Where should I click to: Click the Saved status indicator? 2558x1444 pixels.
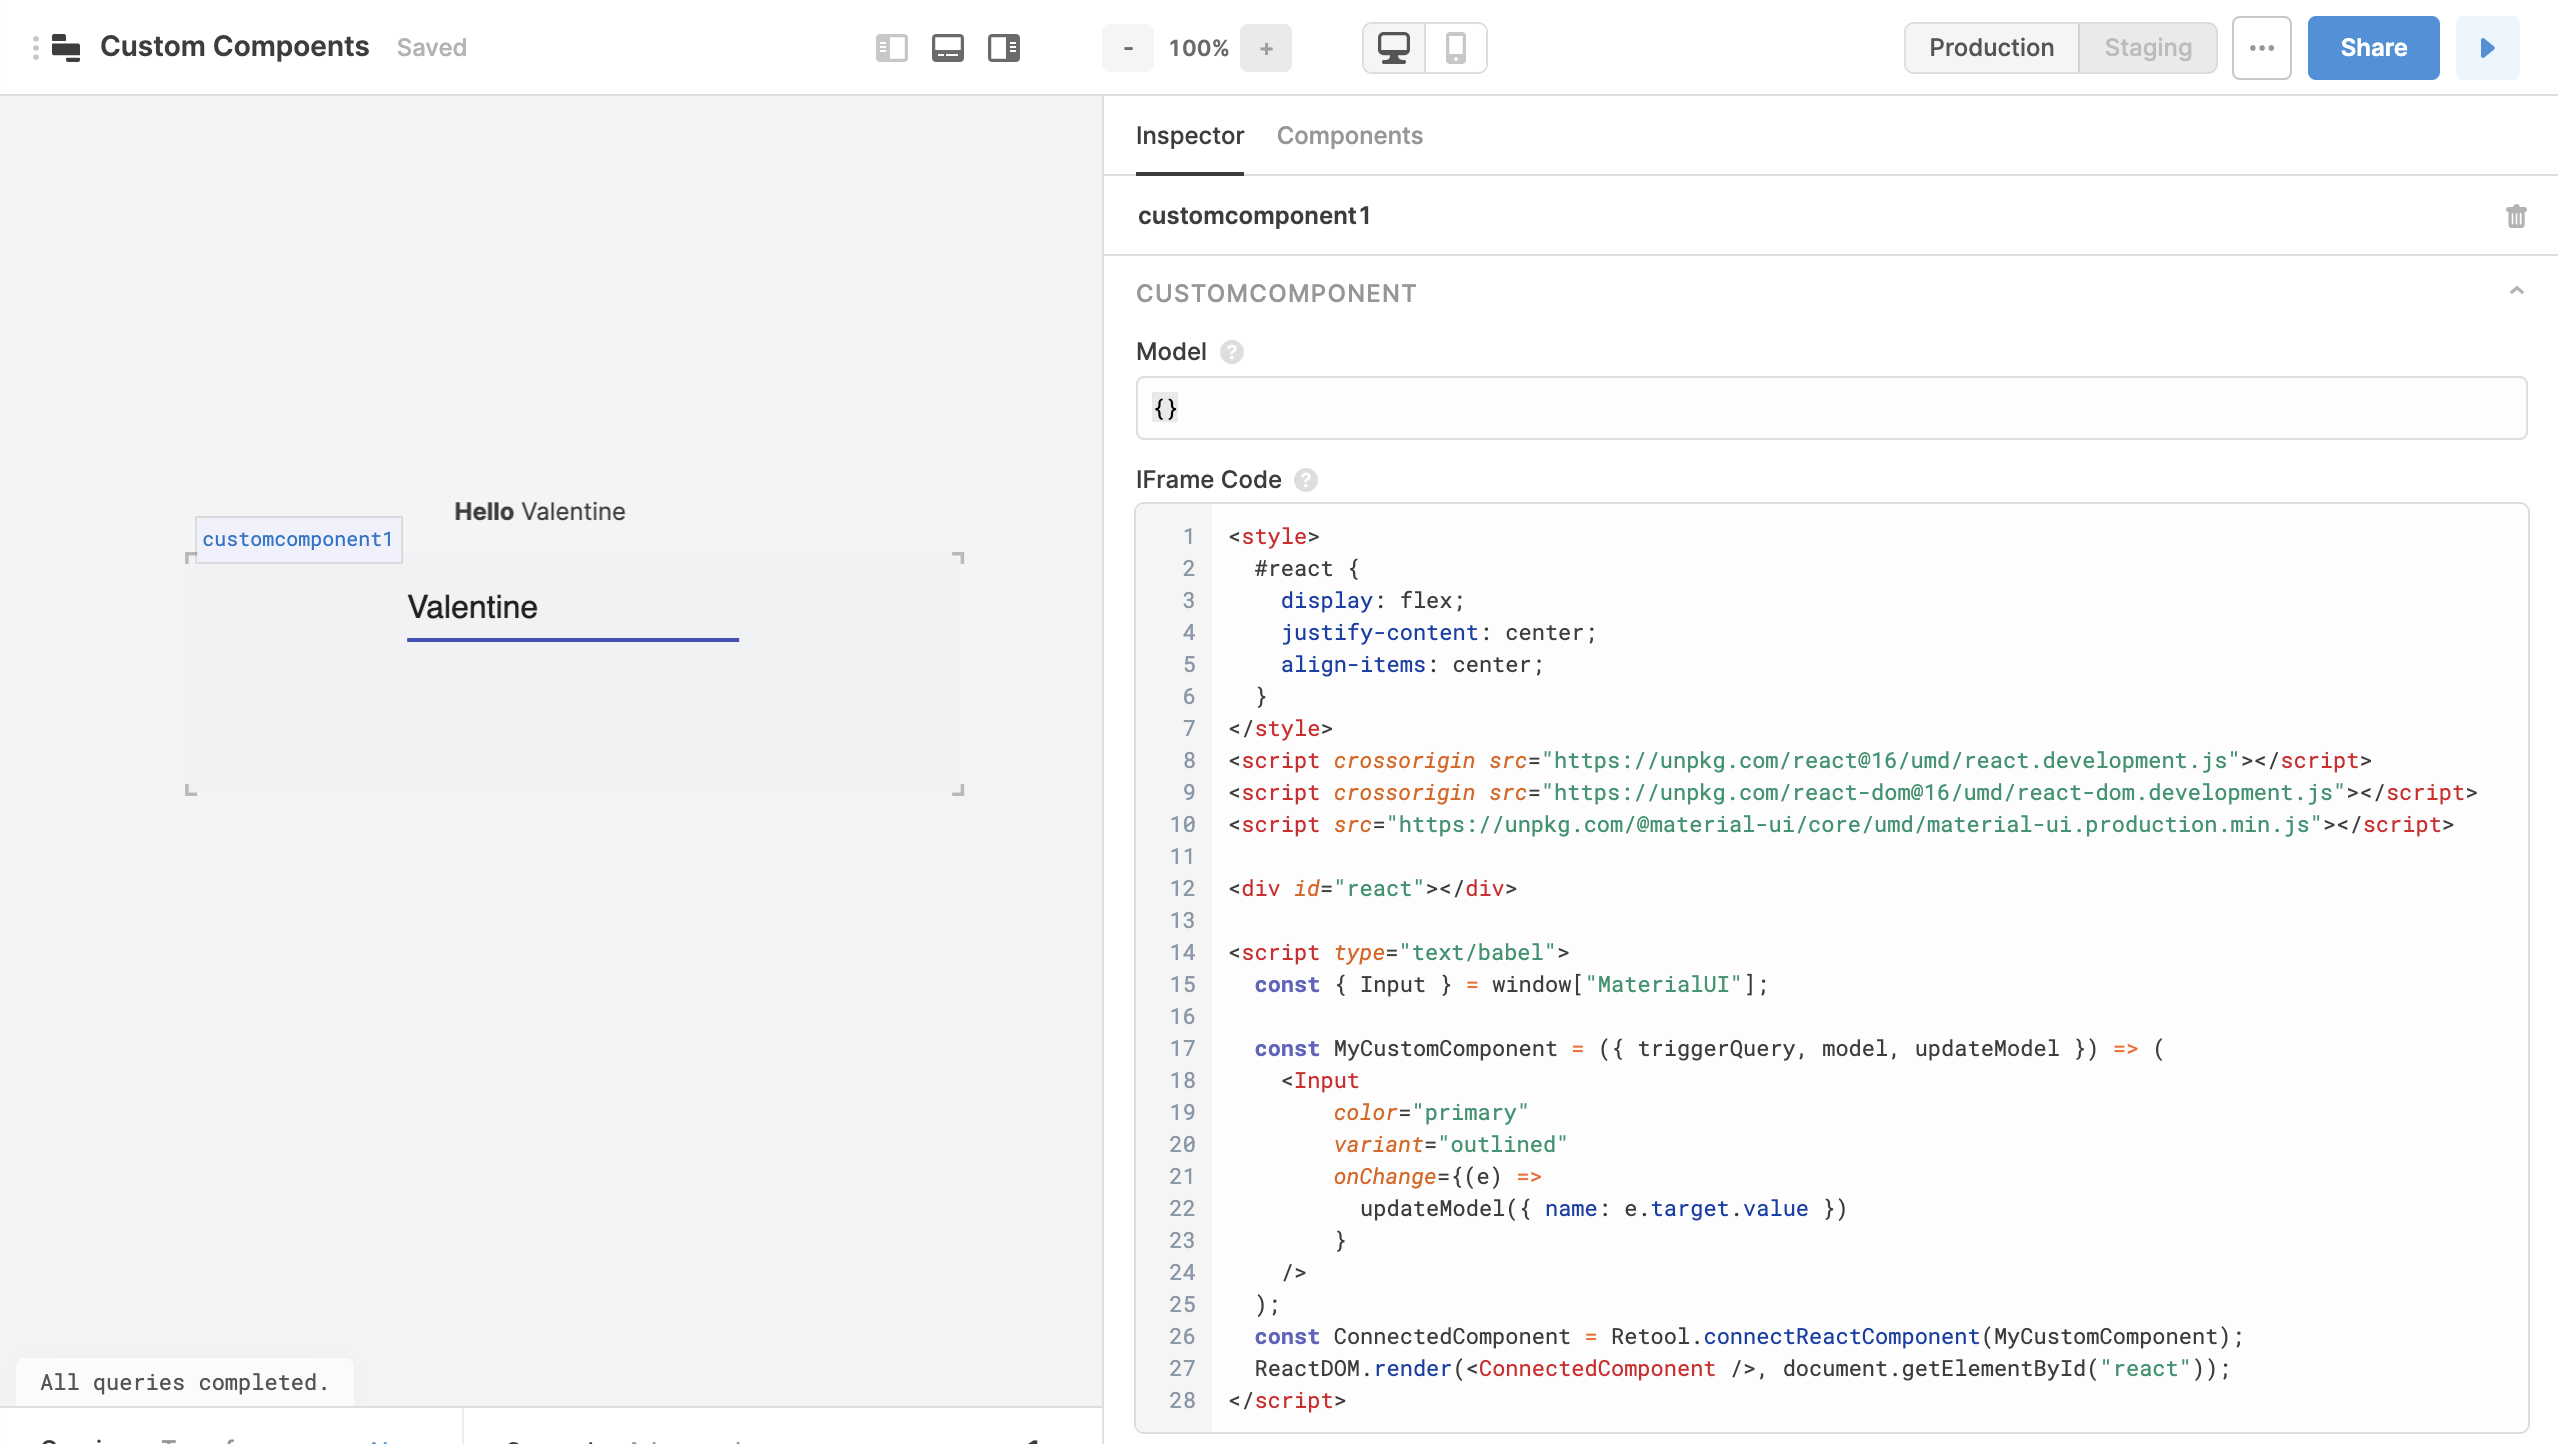[432, 48]
